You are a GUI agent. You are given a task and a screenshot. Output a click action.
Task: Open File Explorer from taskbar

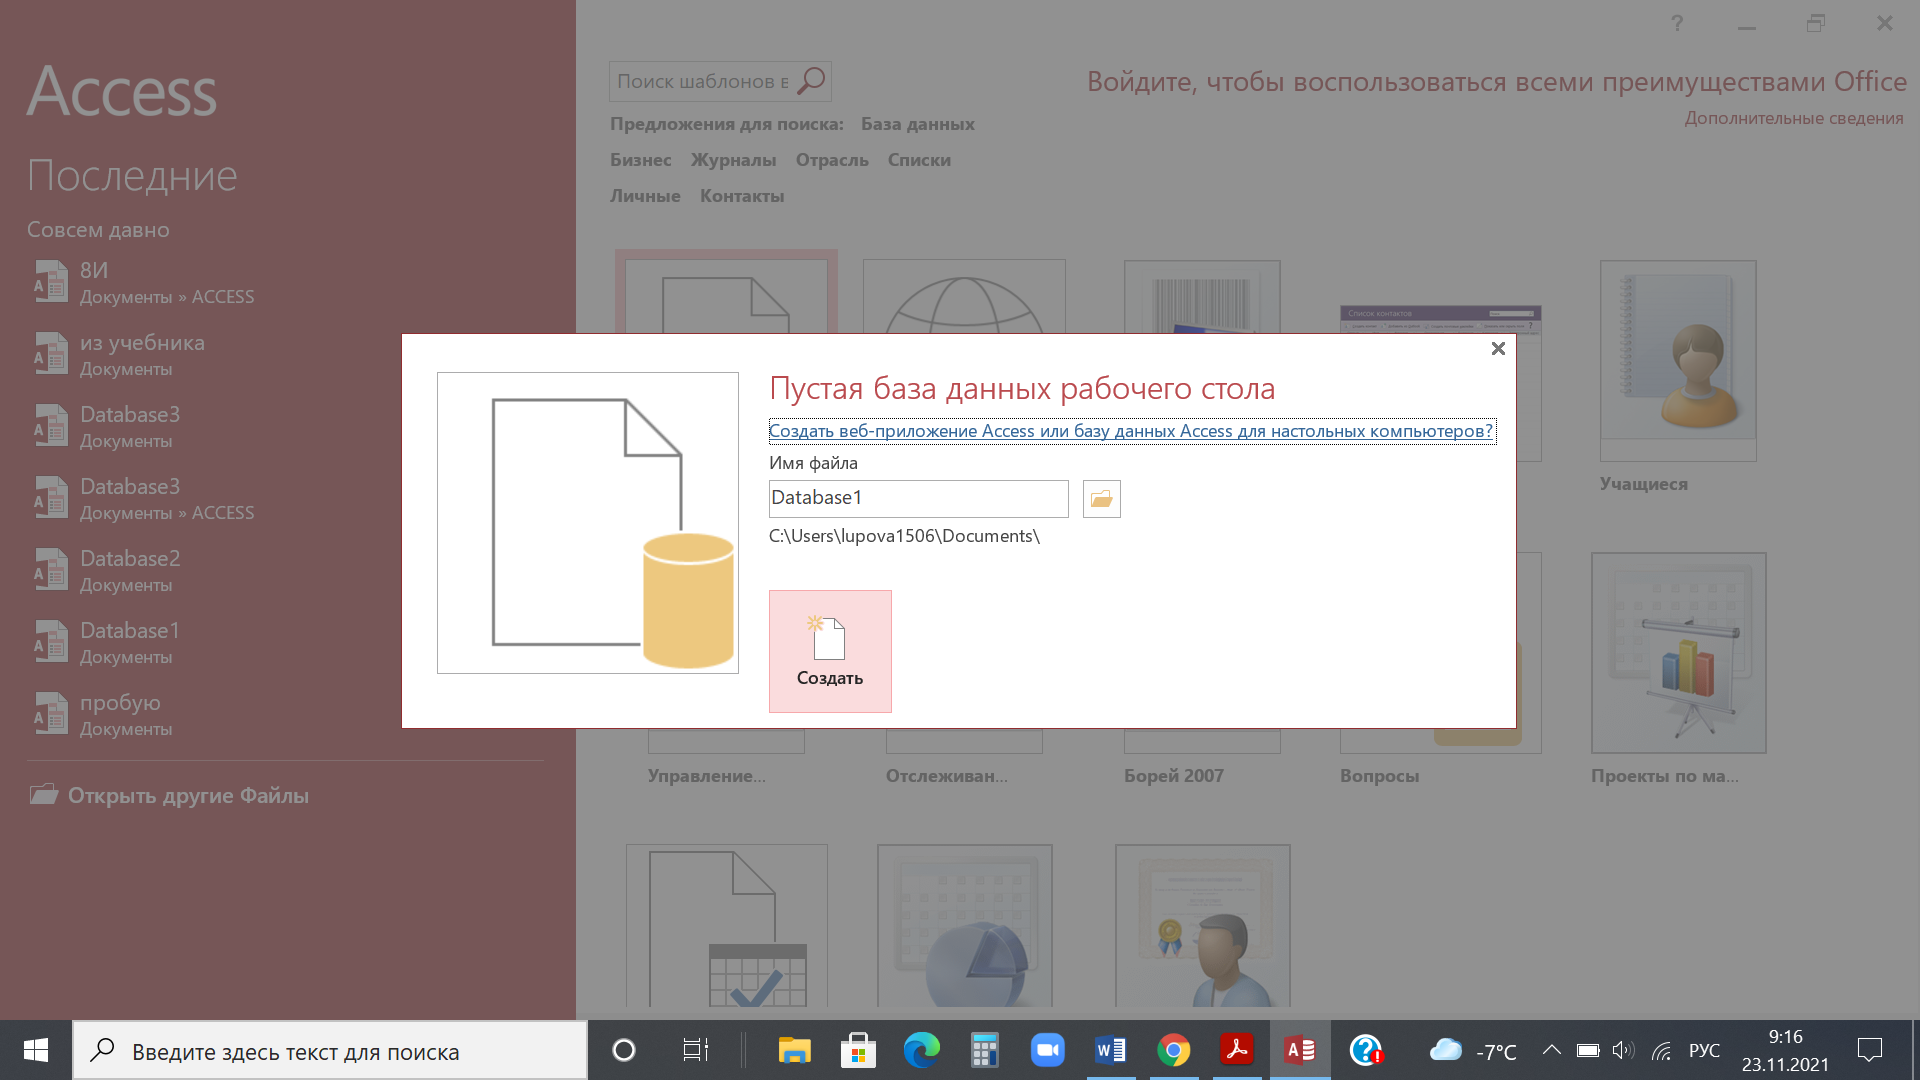point(795,1050)
